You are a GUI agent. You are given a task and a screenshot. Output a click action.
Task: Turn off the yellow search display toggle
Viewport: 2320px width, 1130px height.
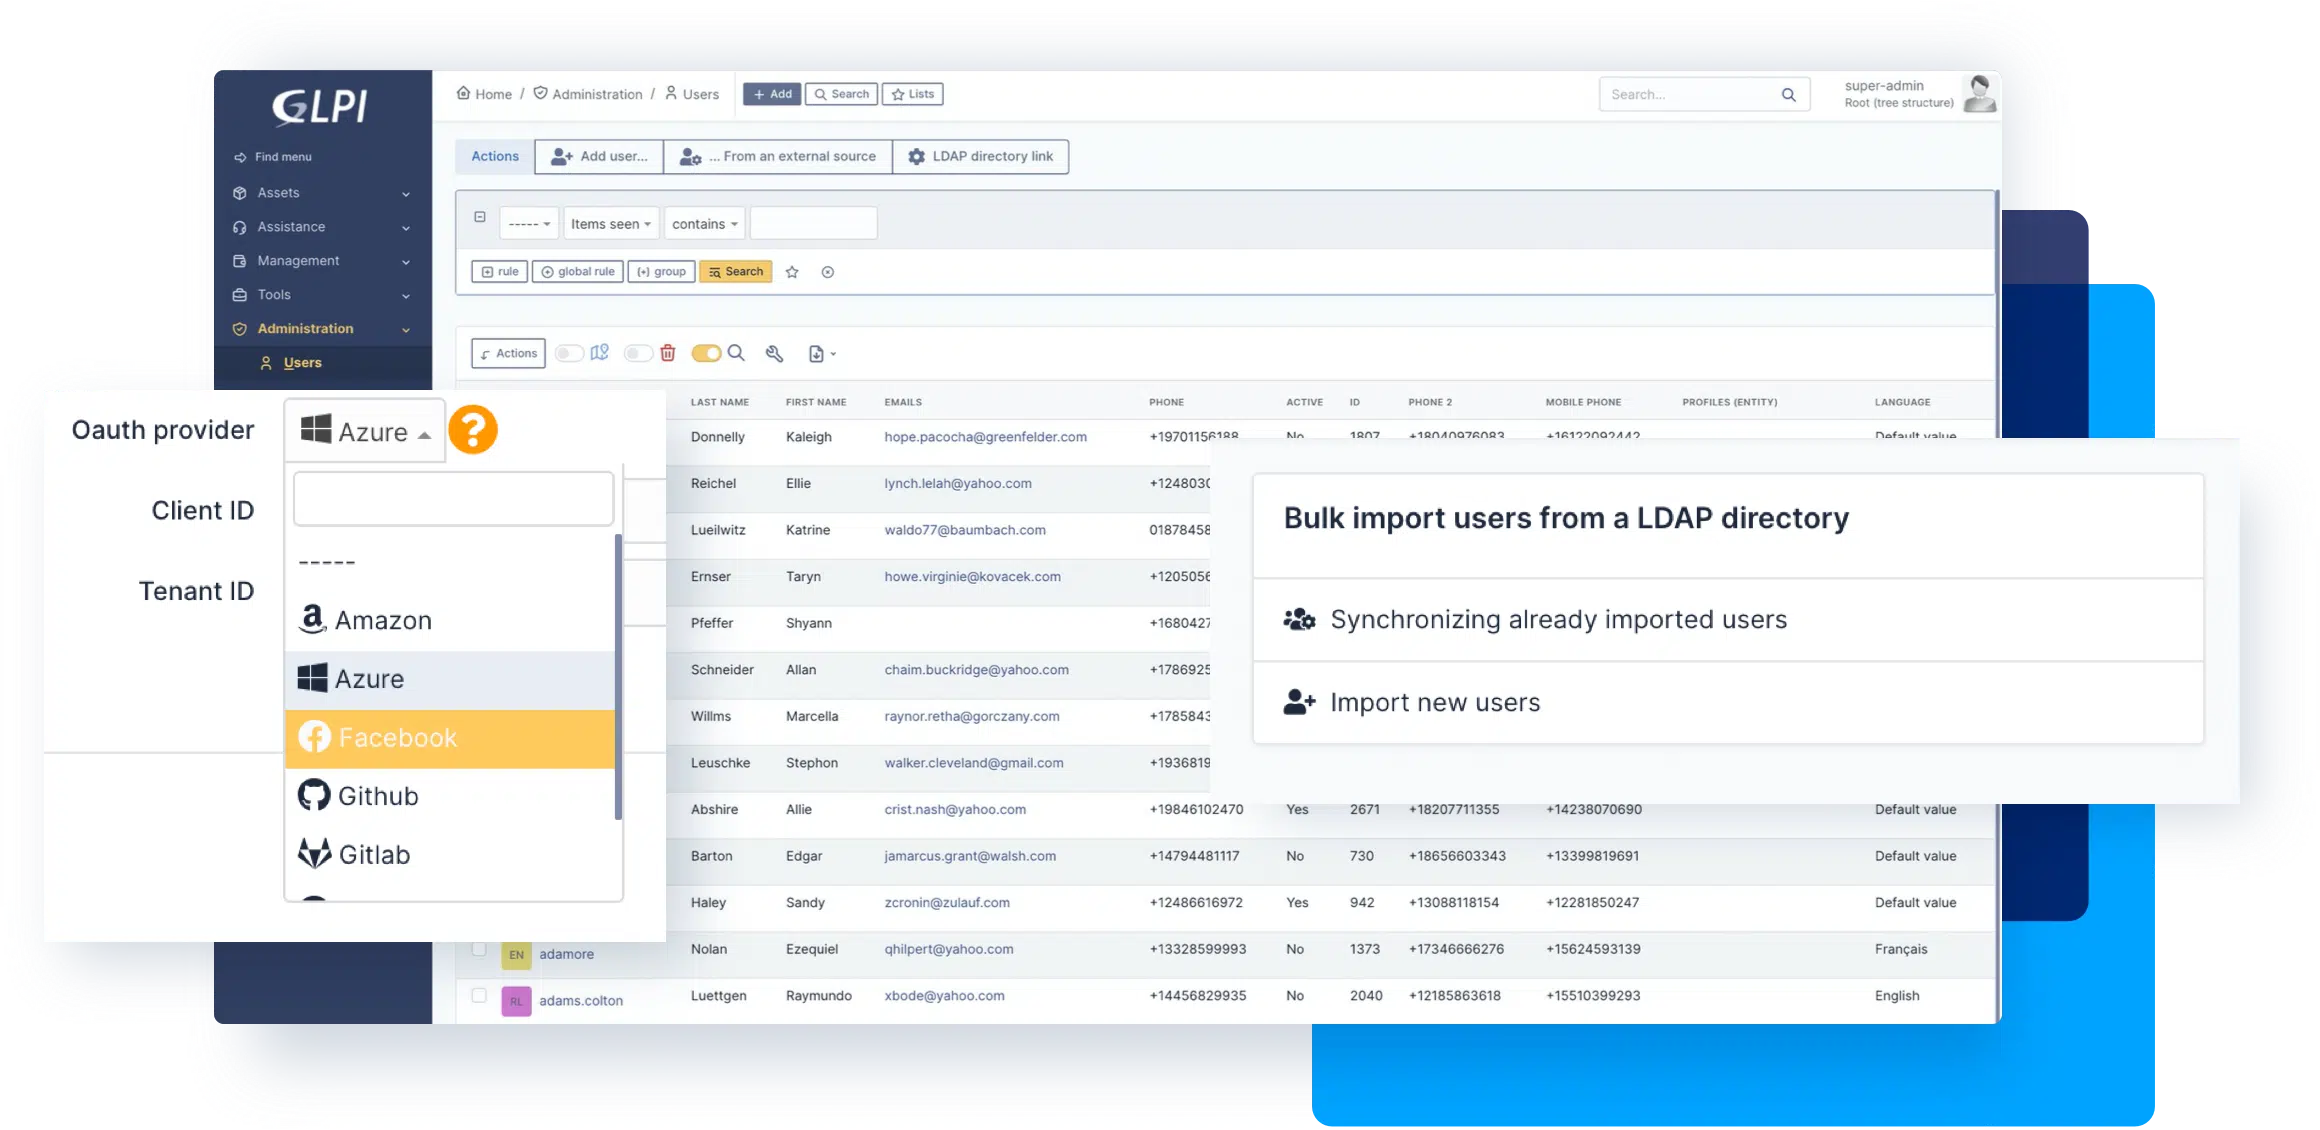[706, 353]
